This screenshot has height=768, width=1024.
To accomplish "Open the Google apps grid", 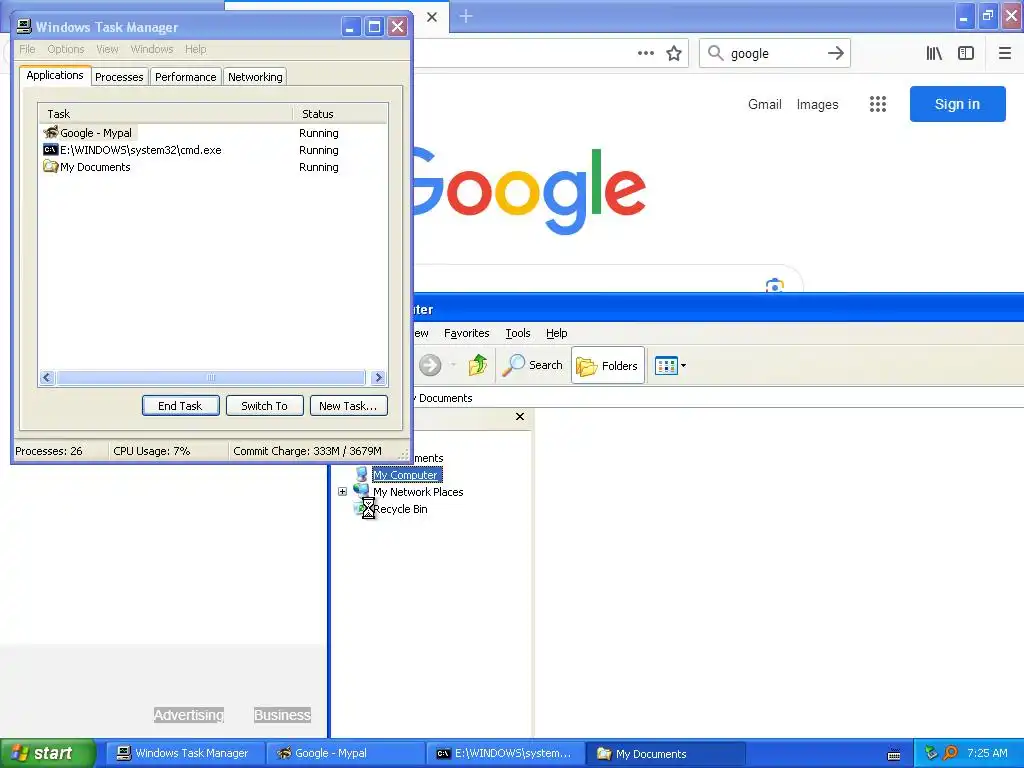I will [x=878, y=104].
